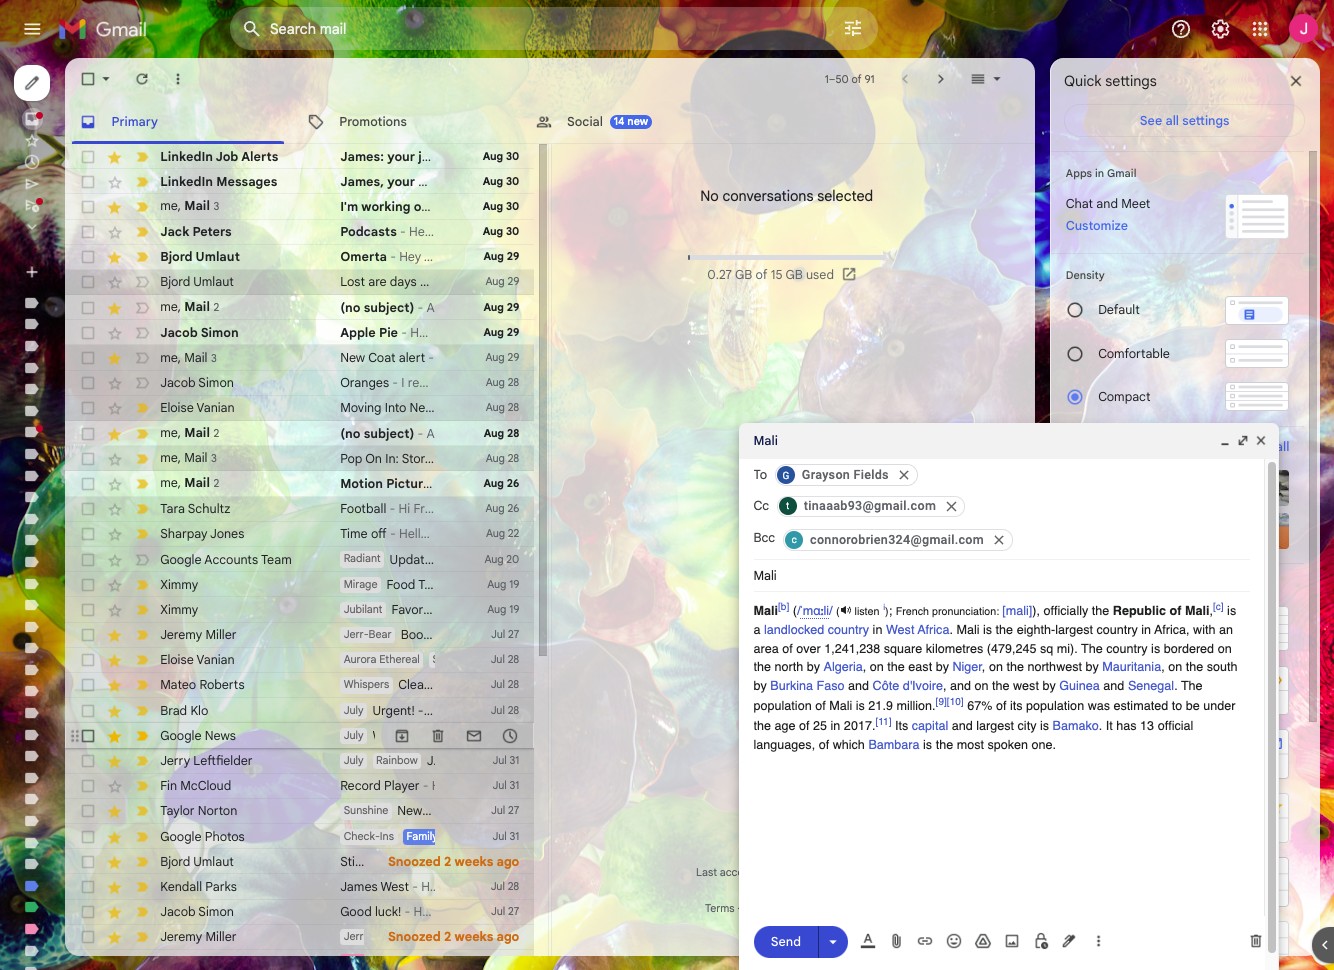Click the insert photo icon
The height and width of the screenshot is (970, 1334).
coord(1012,941)
